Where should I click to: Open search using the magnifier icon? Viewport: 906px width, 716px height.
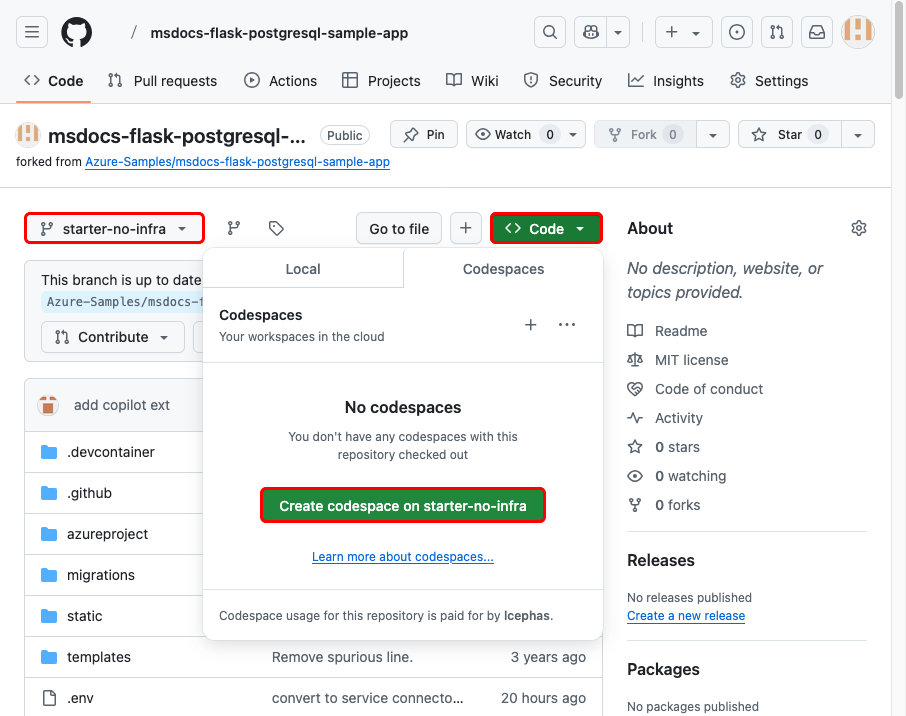click(x=549, y=31)
